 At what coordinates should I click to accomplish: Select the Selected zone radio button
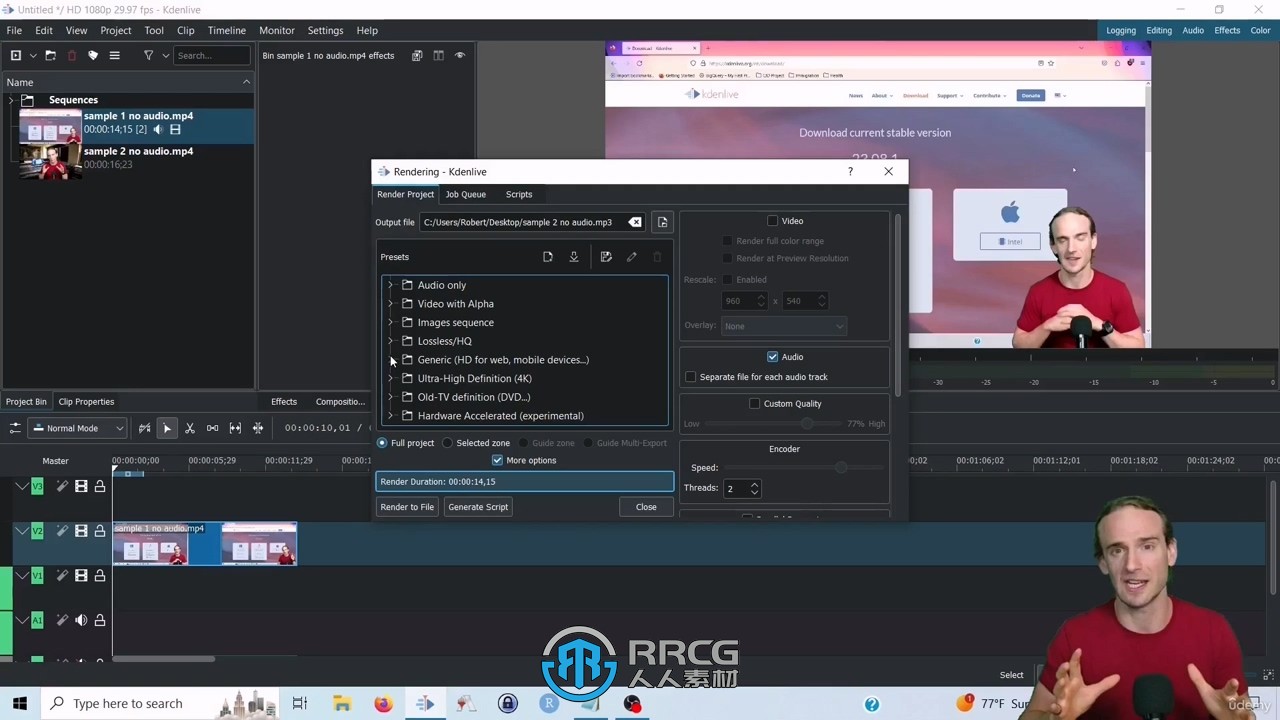pos(447,443)
